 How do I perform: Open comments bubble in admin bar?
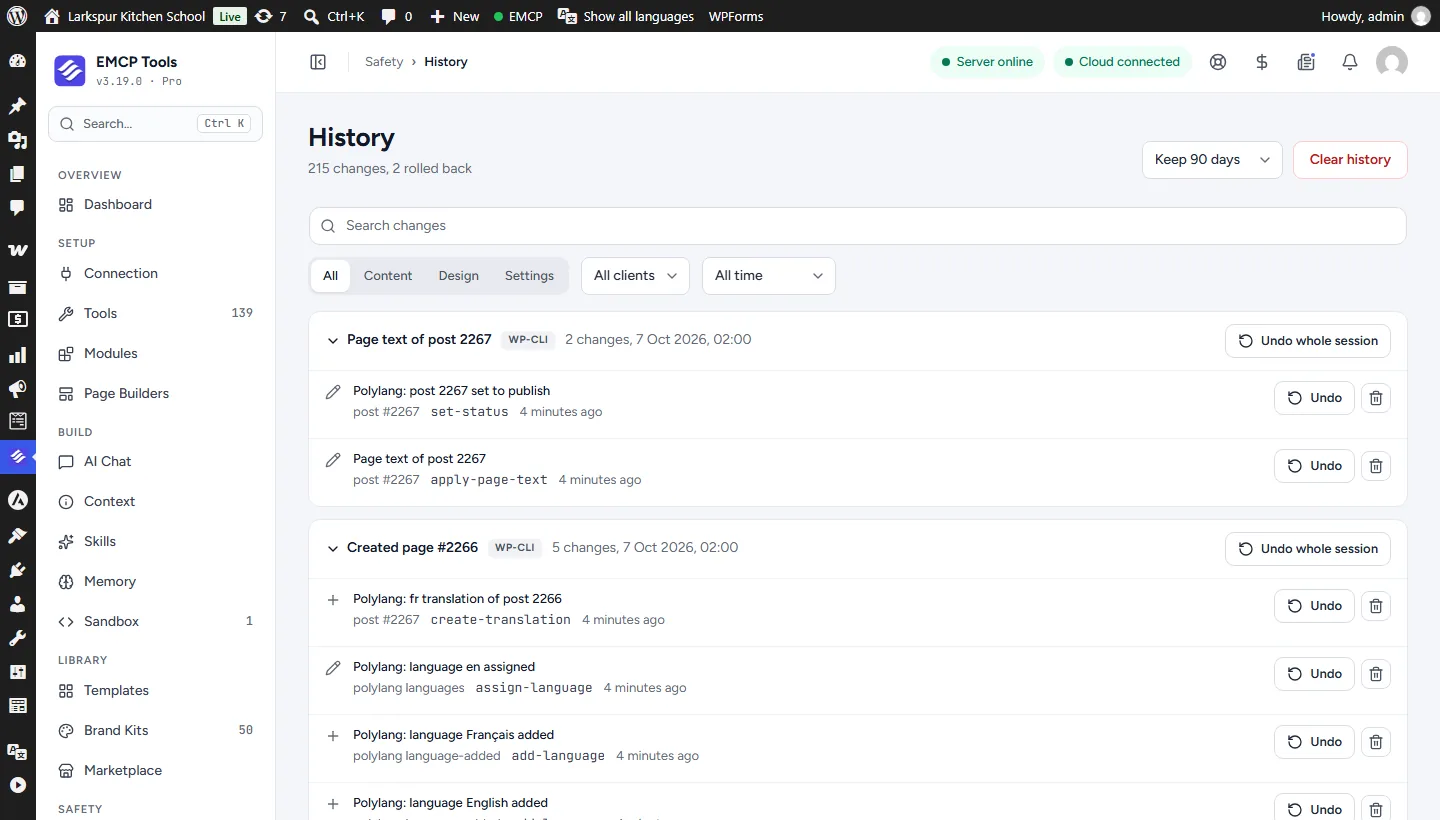click(x=397, y=16)
